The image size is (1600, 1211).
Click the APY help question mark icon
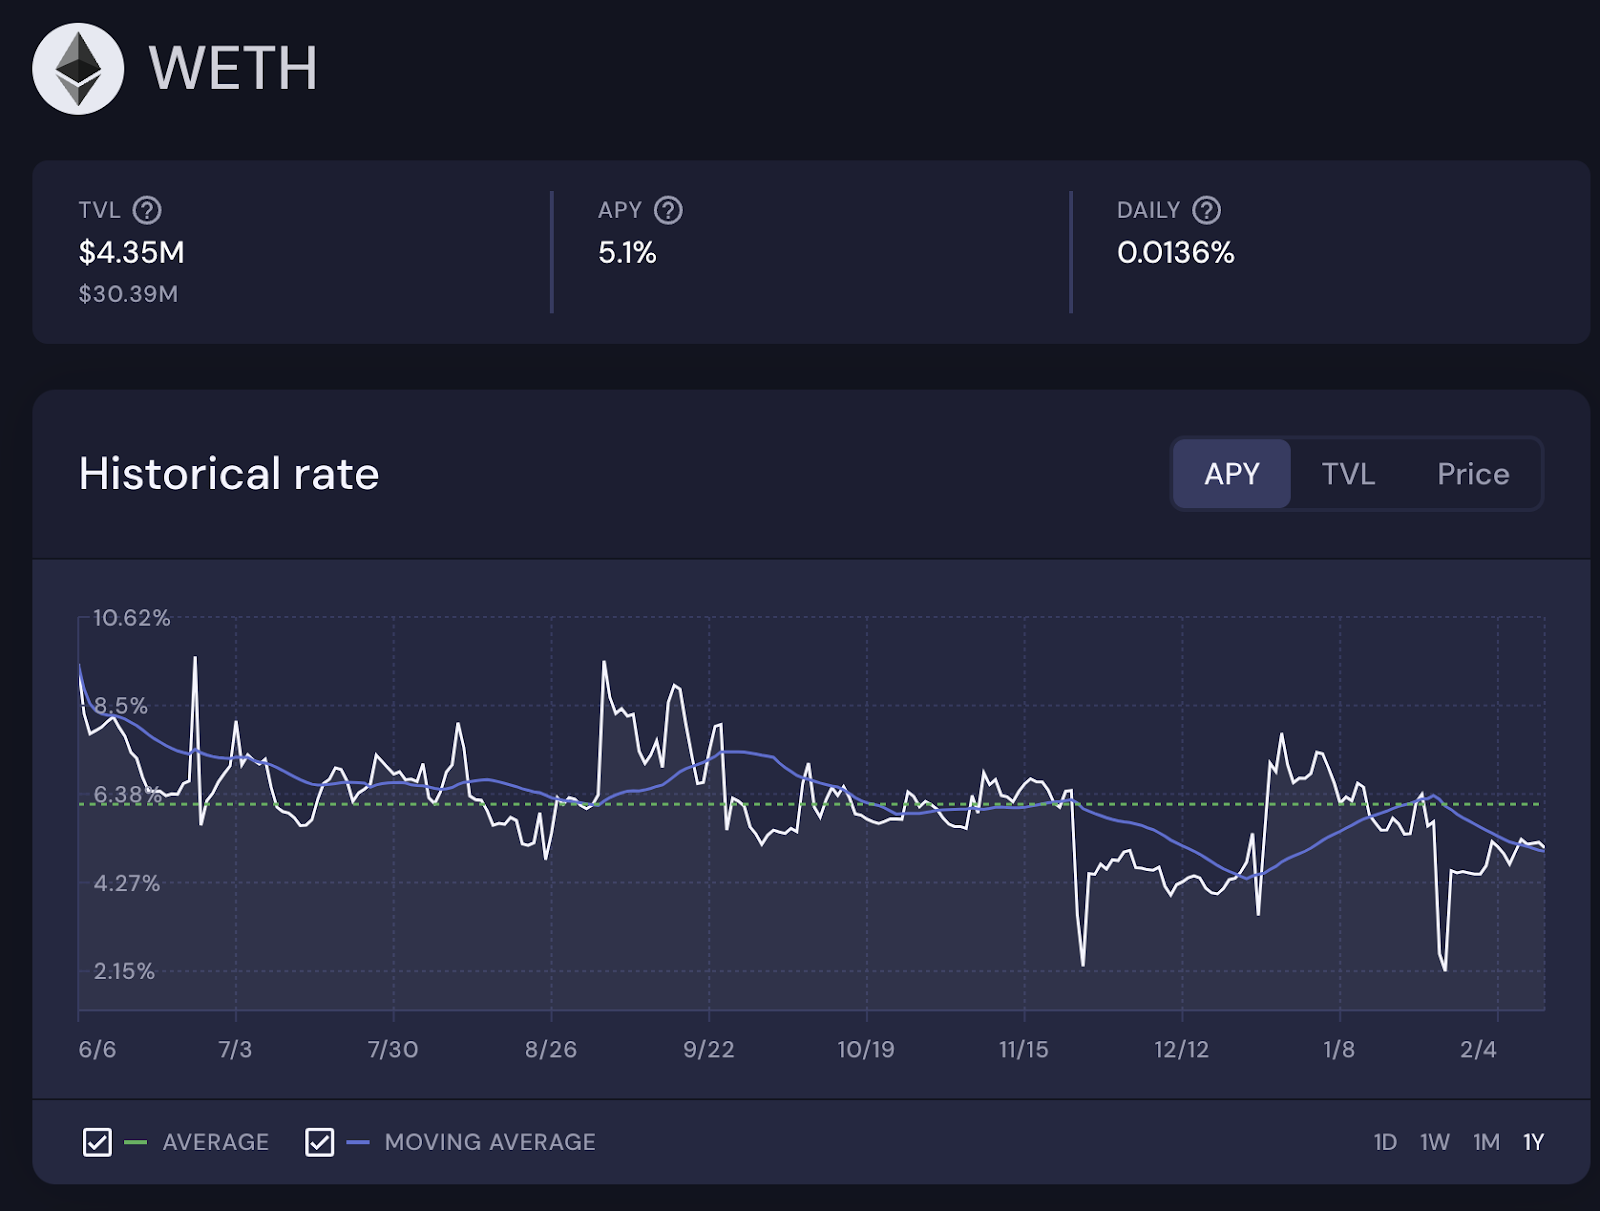pyautogui.click(x=668, y=210)
